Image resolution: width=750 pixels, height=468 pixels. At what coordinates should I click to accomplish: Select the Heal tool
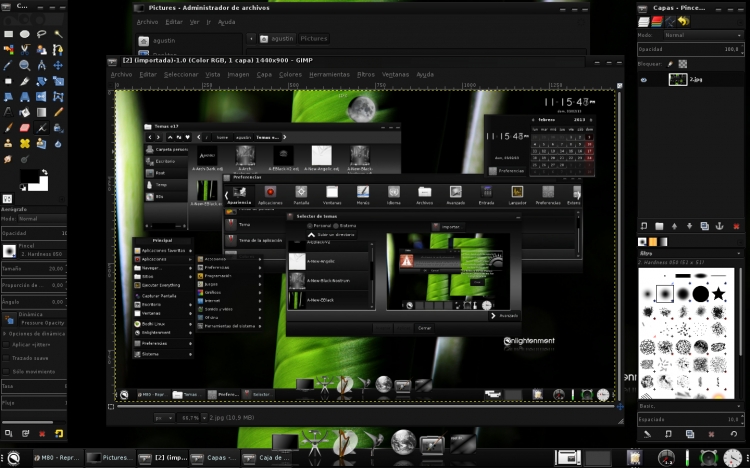click(x=25, y=143)
